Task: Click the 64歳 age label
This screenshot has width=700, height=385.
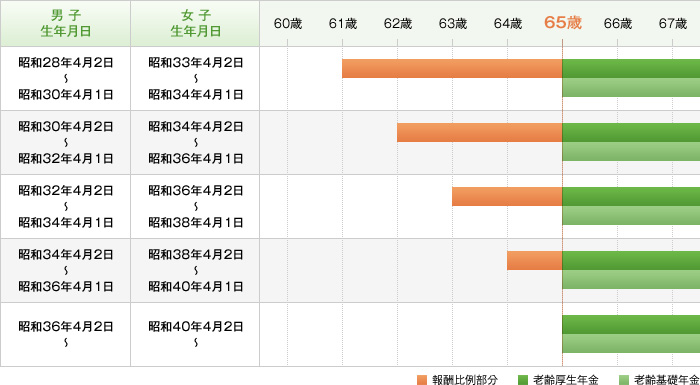Action: 508,24
